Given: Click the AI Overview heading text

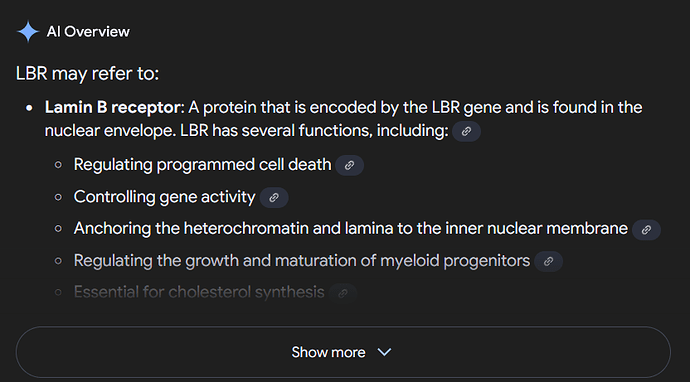Looking at the screenshot, I should [x=88, y=32].
